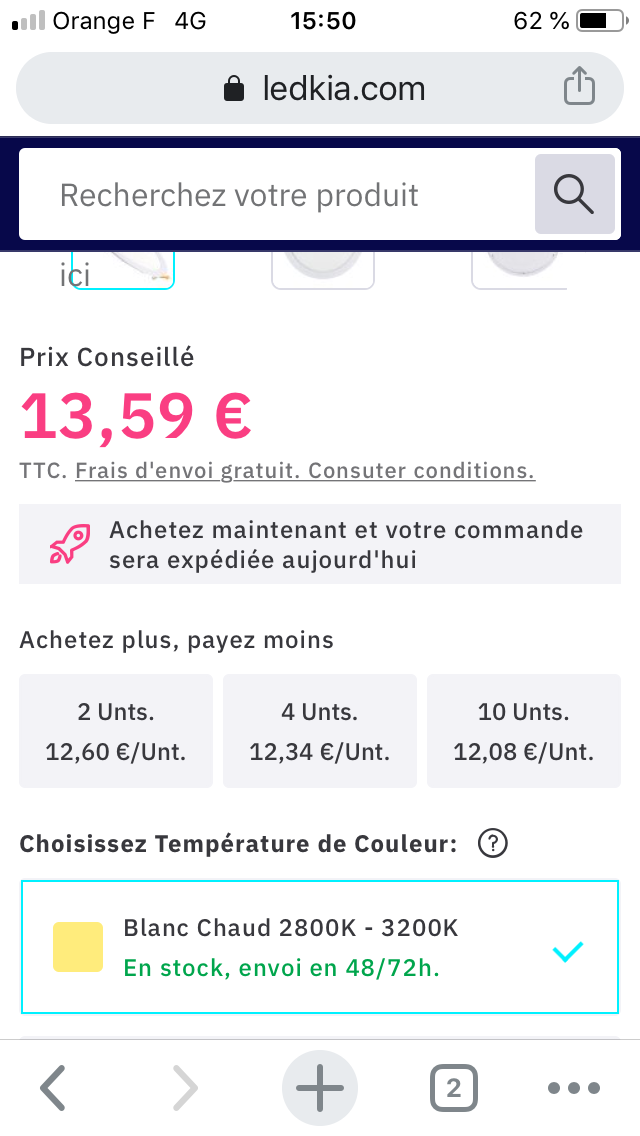
Task: Choose the 2 Unts. quantity price tier
Action: pos(116,731)
